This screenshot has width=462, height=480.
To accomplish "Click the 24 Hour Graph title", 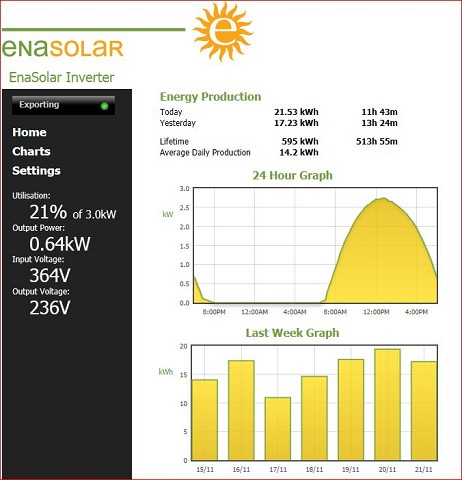I will [x=292, y=175].
